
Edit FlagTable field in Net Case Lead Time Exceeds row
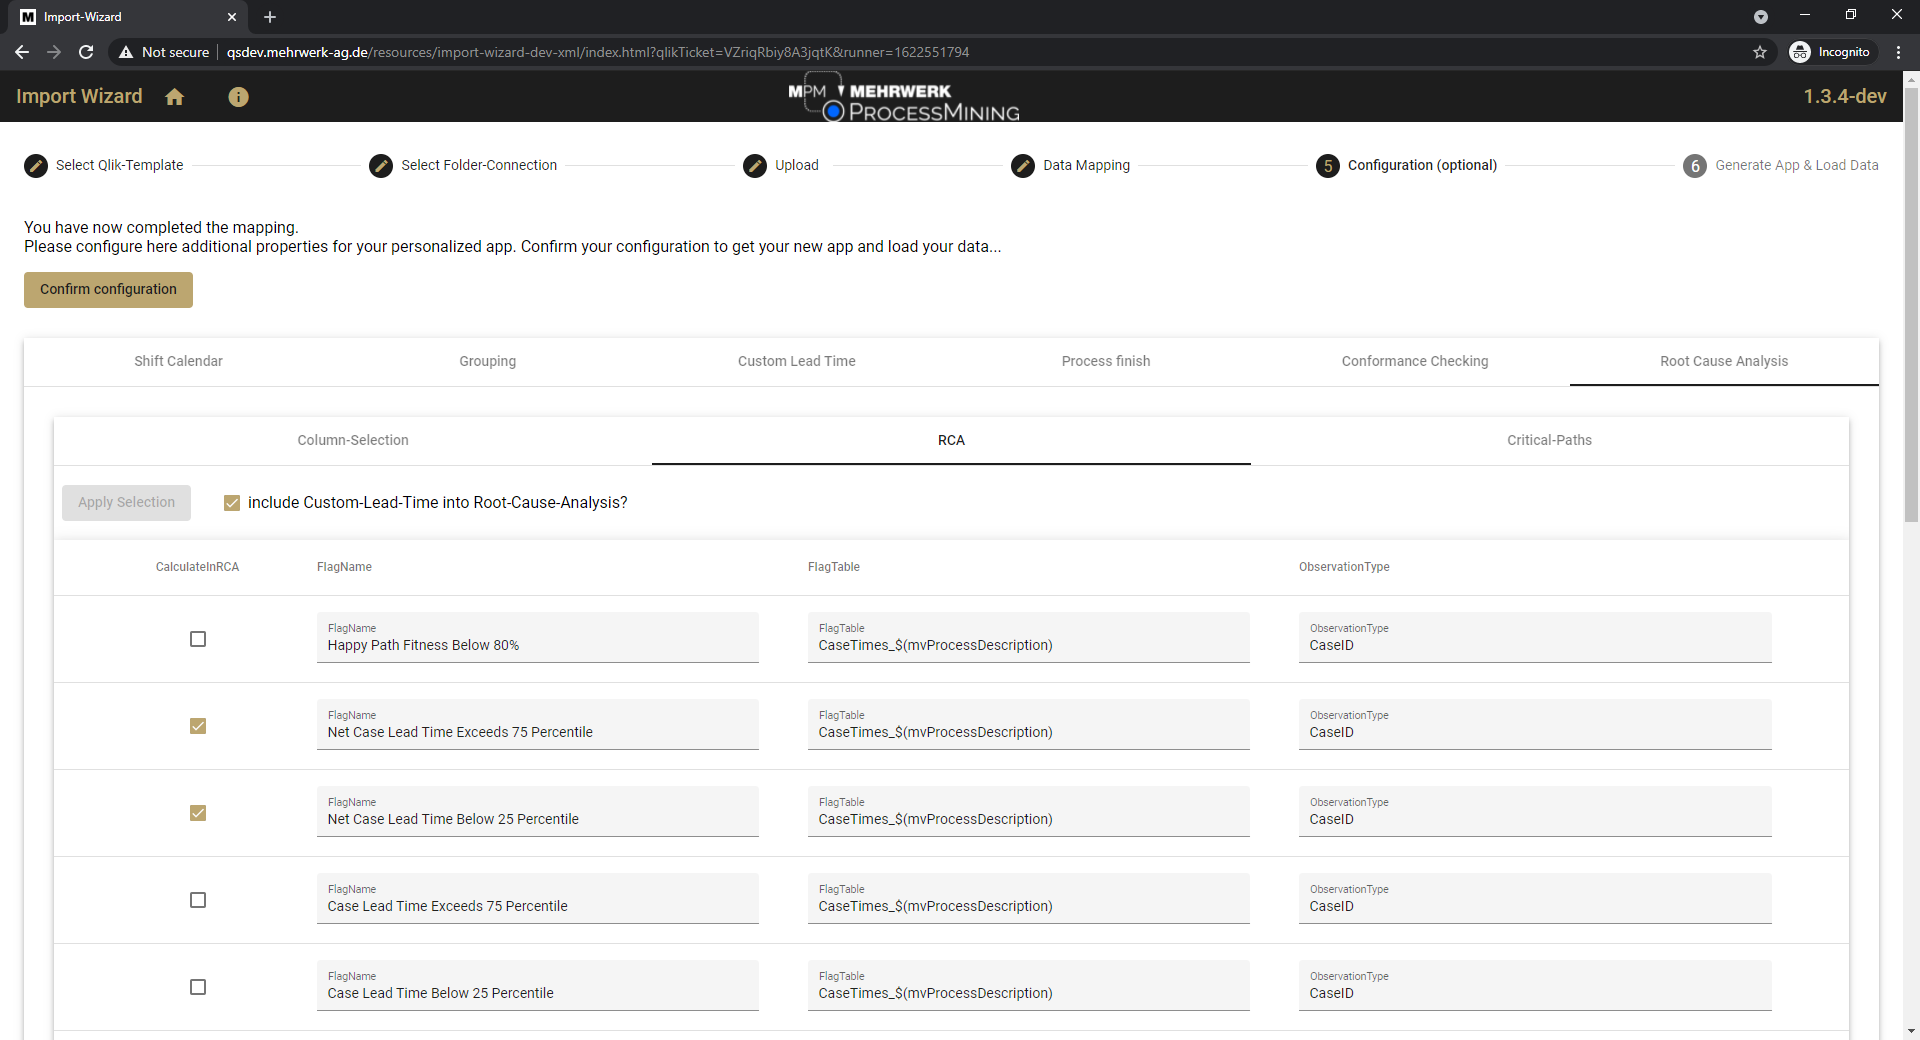point(1028,724)
